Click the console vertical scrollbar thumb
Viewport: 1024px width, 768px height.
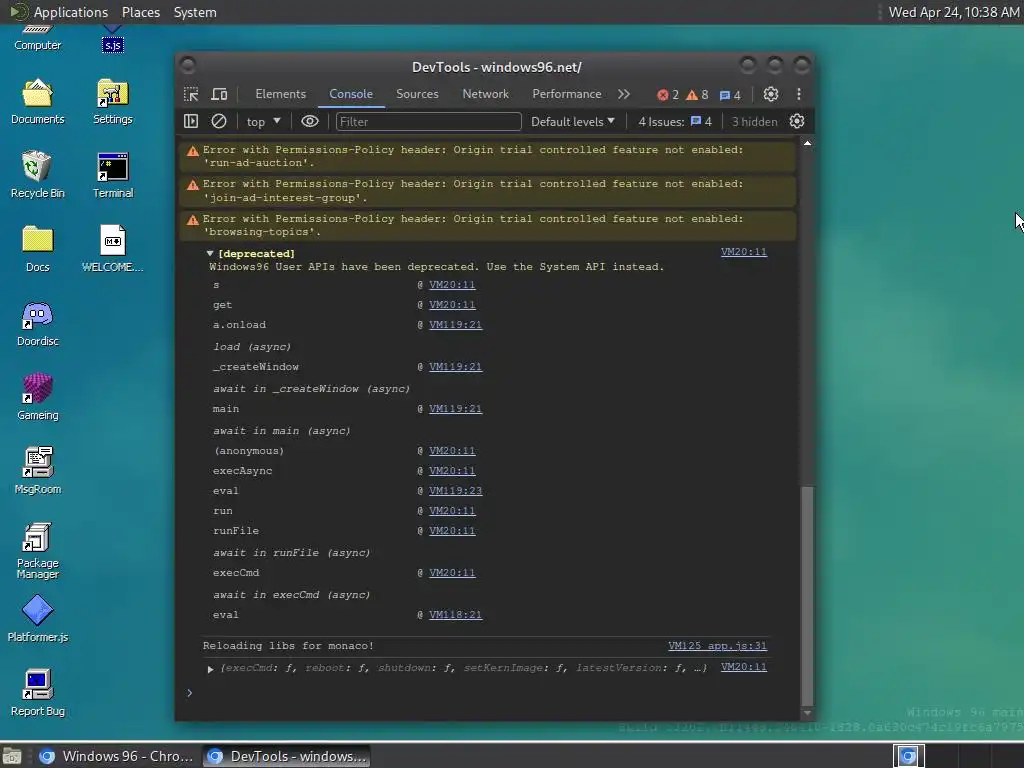pyautogui.click(x=807, y=596)
